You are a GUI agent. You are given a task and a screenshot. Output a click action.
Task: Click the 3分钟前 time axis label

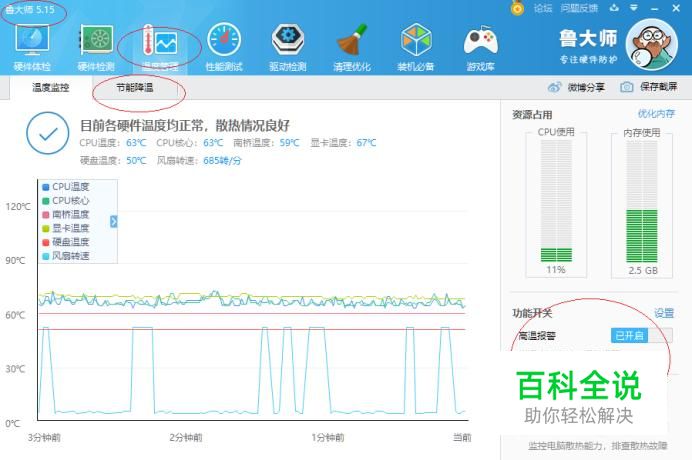(x=44, y=437)
